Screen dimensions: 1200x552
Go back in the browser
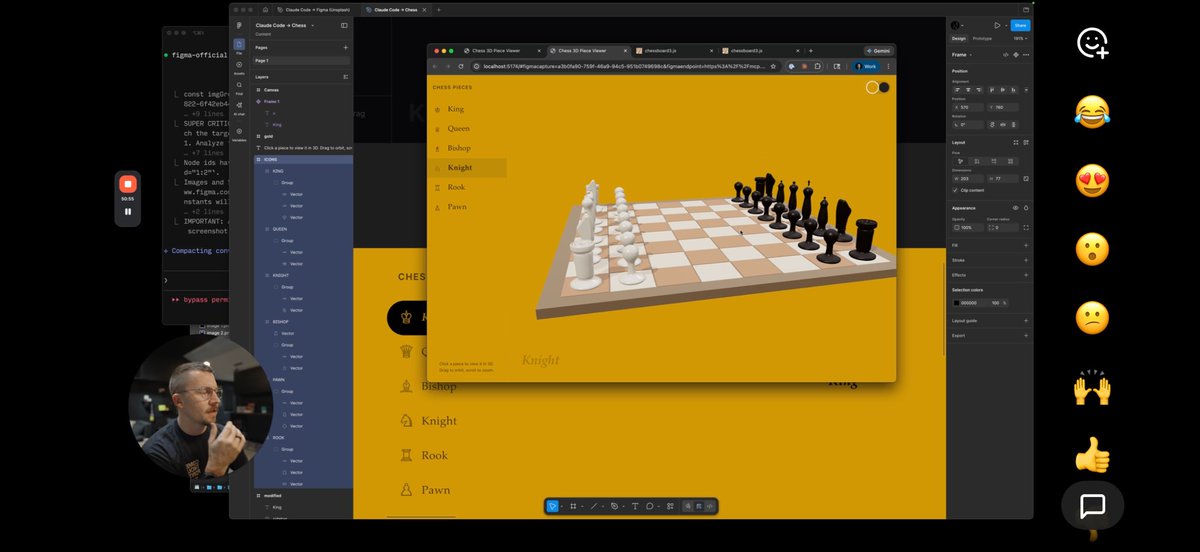(435, 66)
